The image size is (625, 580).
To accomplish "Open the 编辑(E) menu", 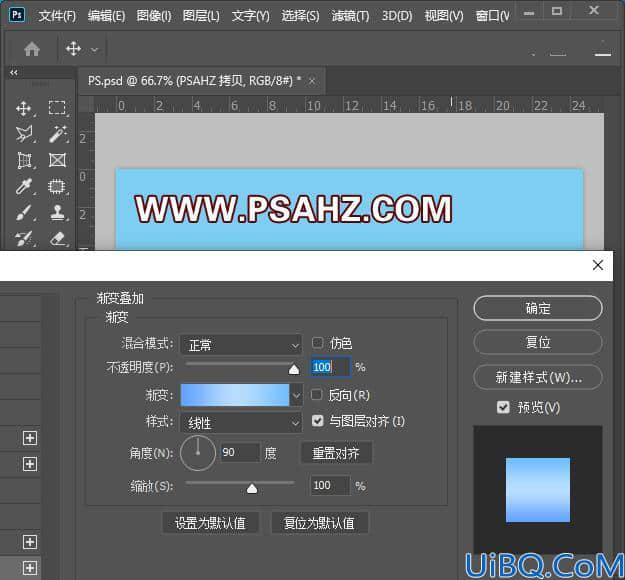I will click(x=106, y=16).
